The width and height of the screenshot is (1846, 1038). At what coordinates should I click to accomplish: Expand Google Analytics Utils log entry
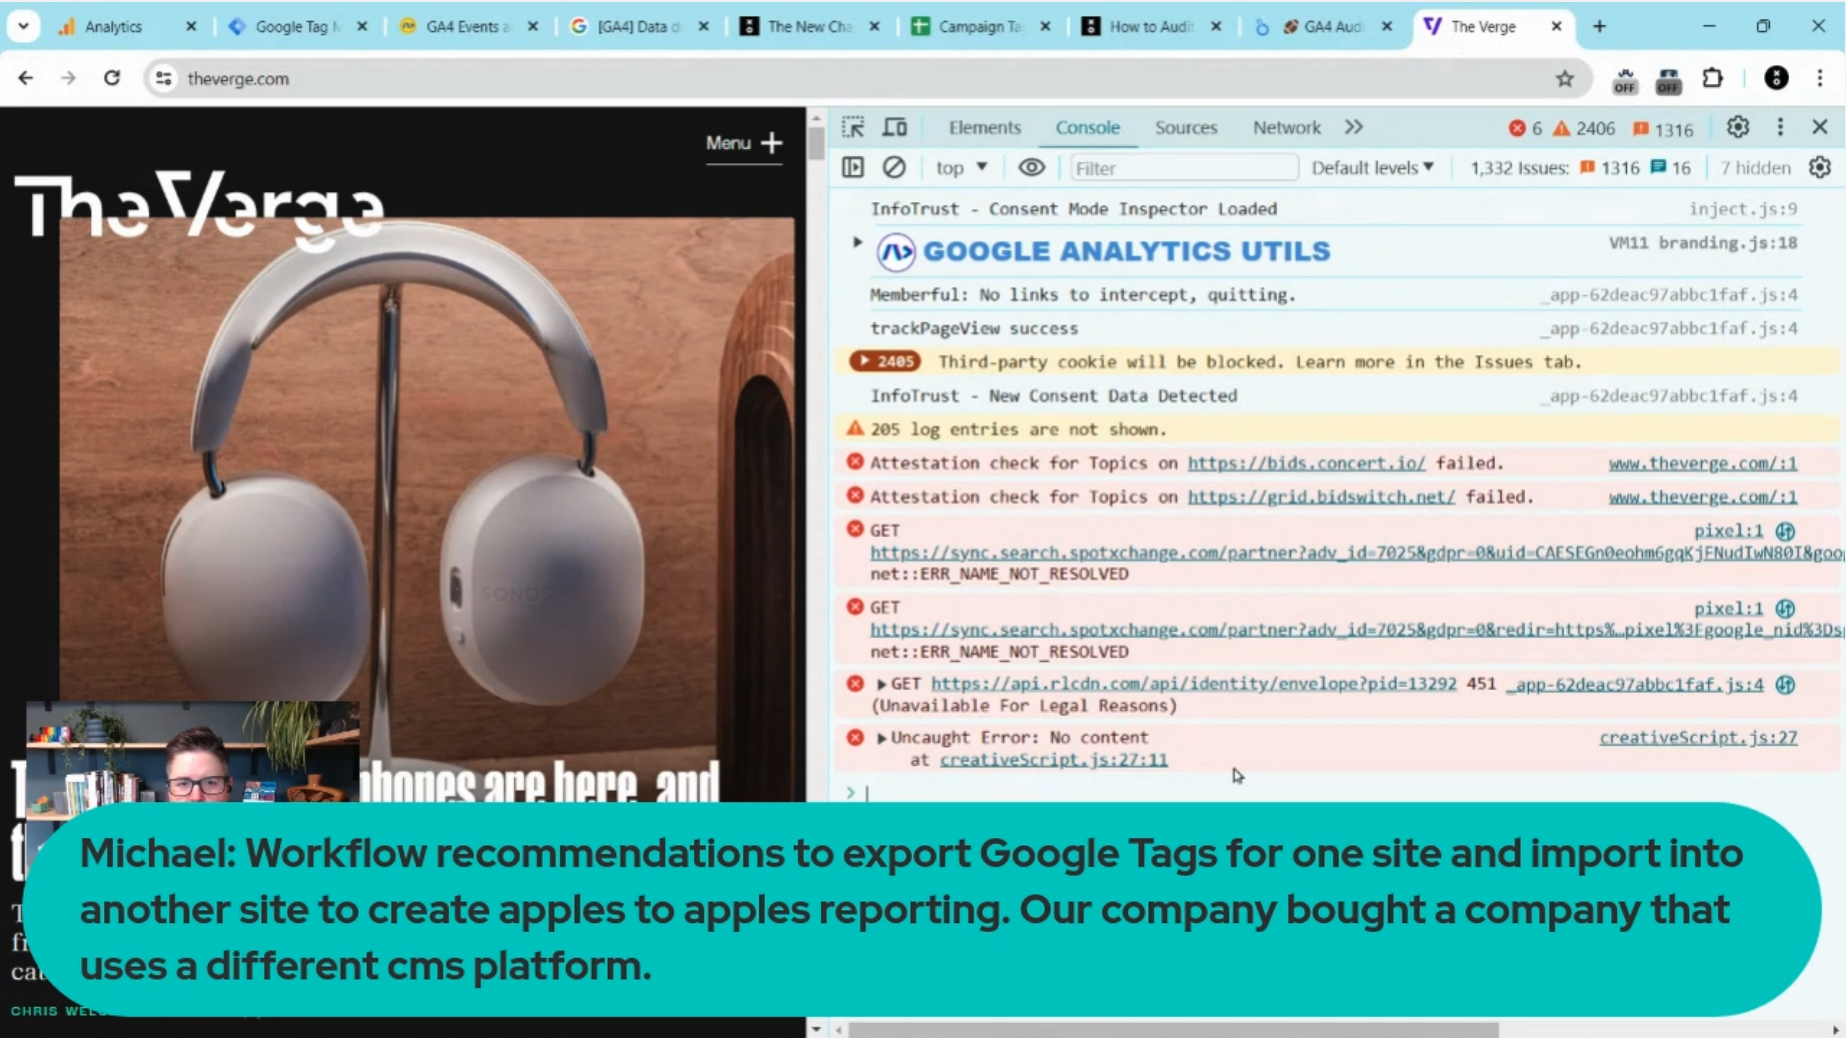click(x=857, y=242)
